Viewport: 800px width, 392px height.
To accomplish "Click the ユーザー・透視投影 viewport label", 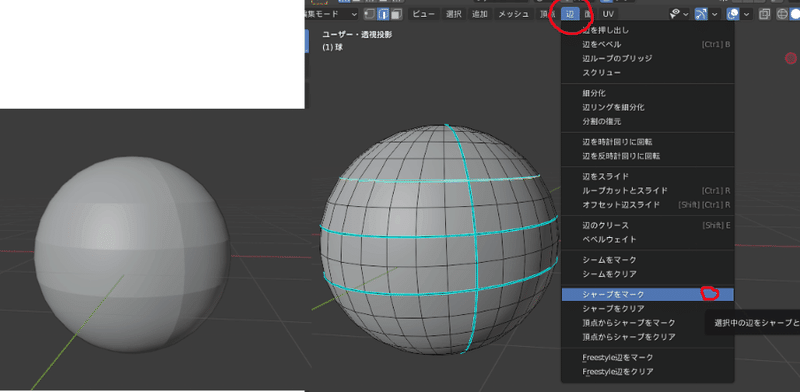I will [x=357, y=35].
